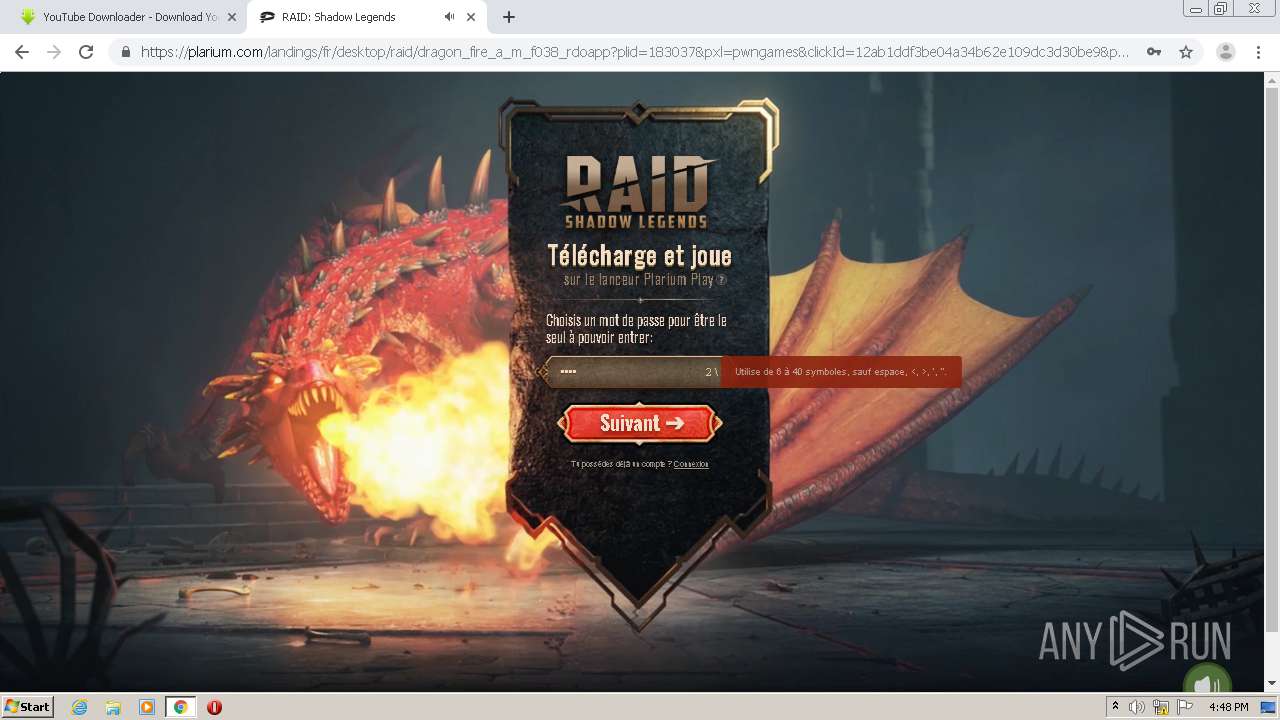1280x720 pixels.
Task: Close the YouTube Downloader tab
Action: (232, 17)
